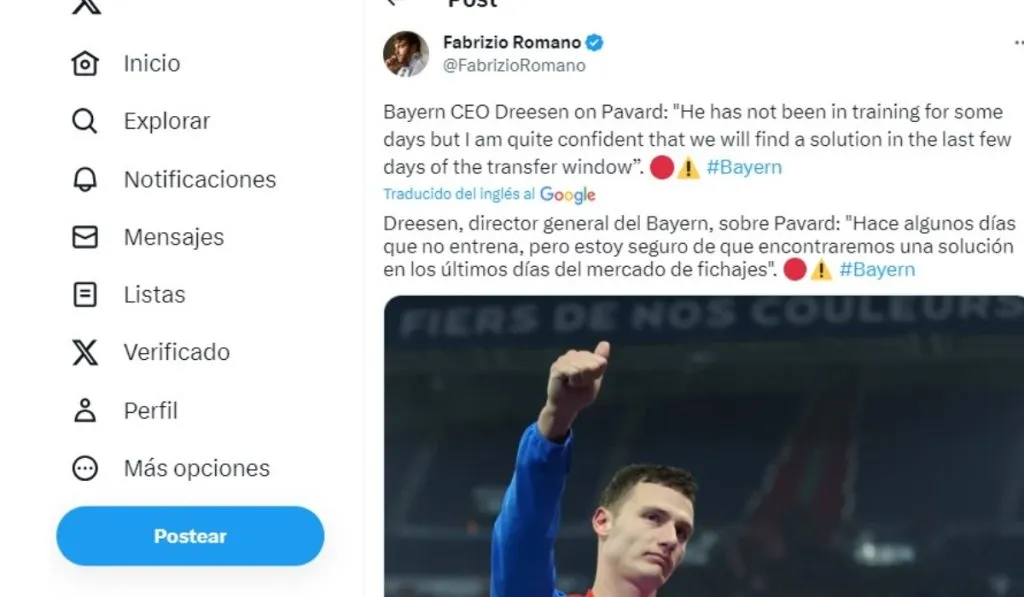Open the tweet's player photo
1024x597 pixels.
click(703, 445)
